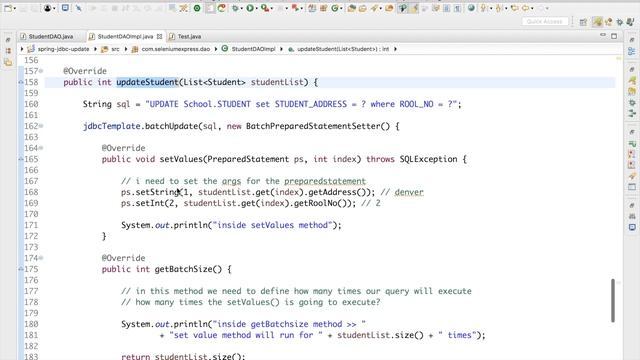Click the Last Edit Location icon
Viewport: 640px width, 360px height.
click(514, 8)
